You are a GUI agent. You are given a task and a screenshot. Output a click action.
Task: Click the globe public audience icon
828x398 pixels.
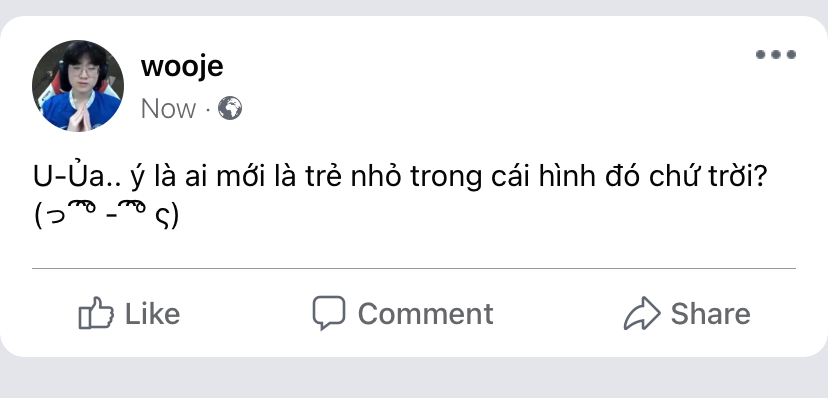[x=230, y=108]
